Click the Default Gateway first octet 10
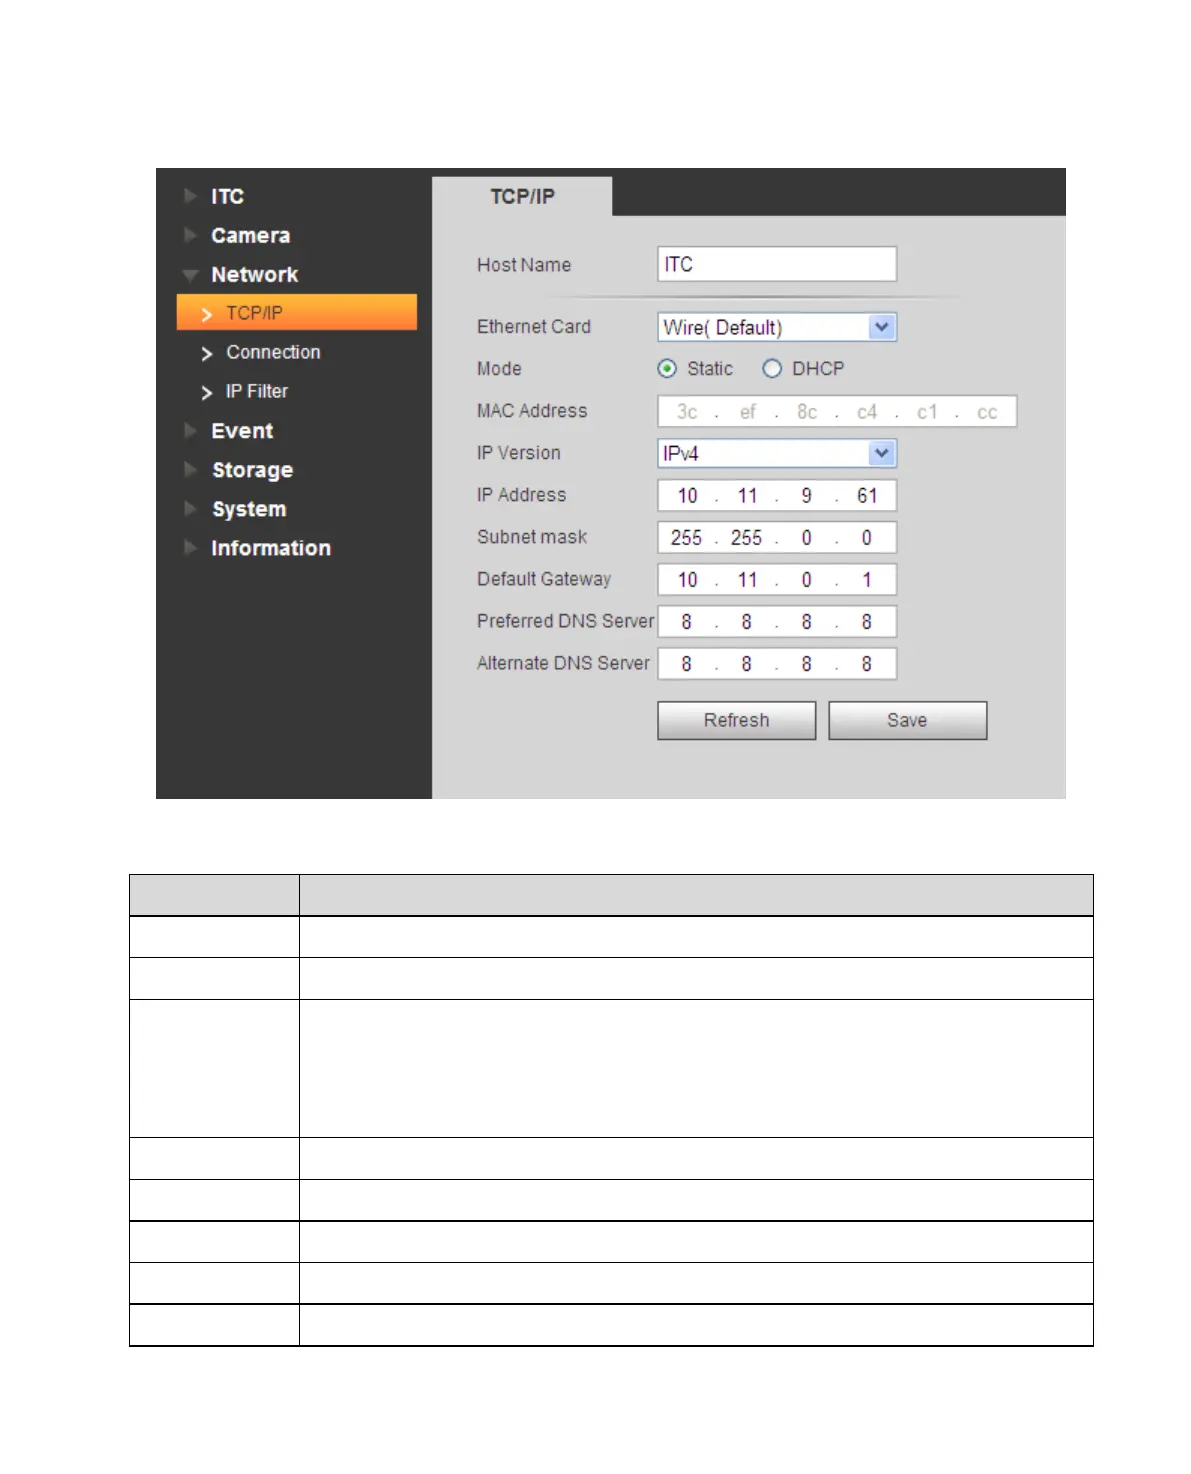Image resolution: width=1191 pixels, height=1474 pixels. (x=687, y=580)
